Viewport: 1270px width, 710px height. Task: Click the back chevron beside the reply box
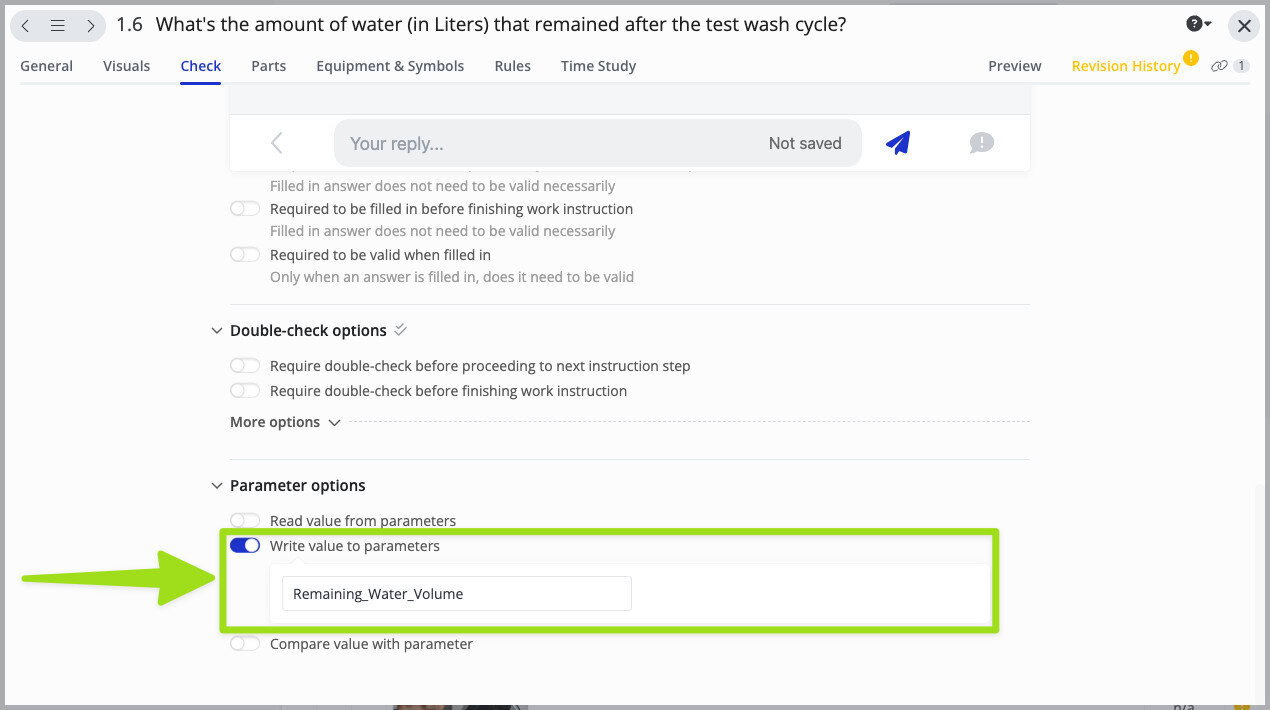(276, 142)
